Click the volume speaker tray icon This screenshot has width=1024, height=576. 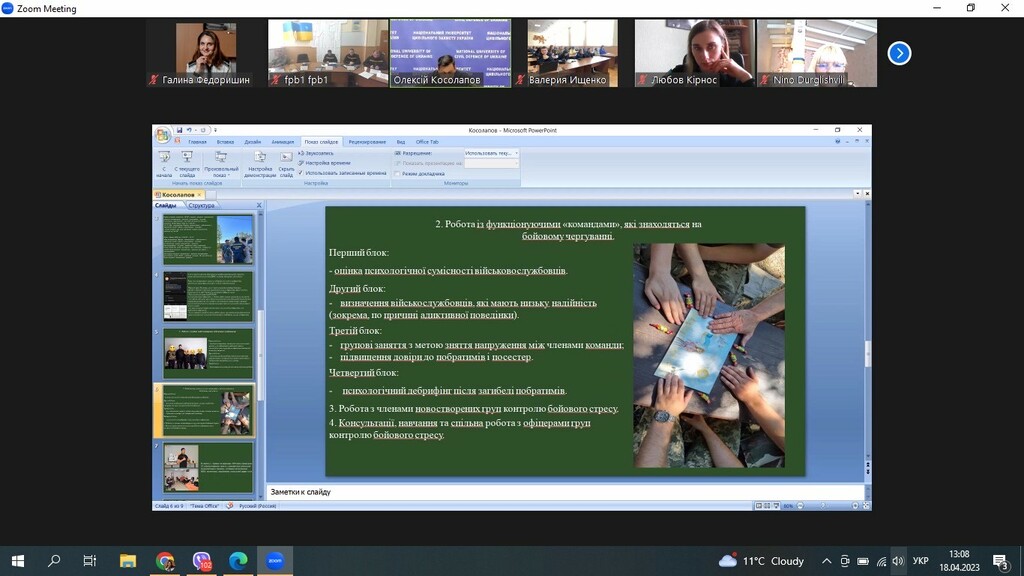[897, 561]
